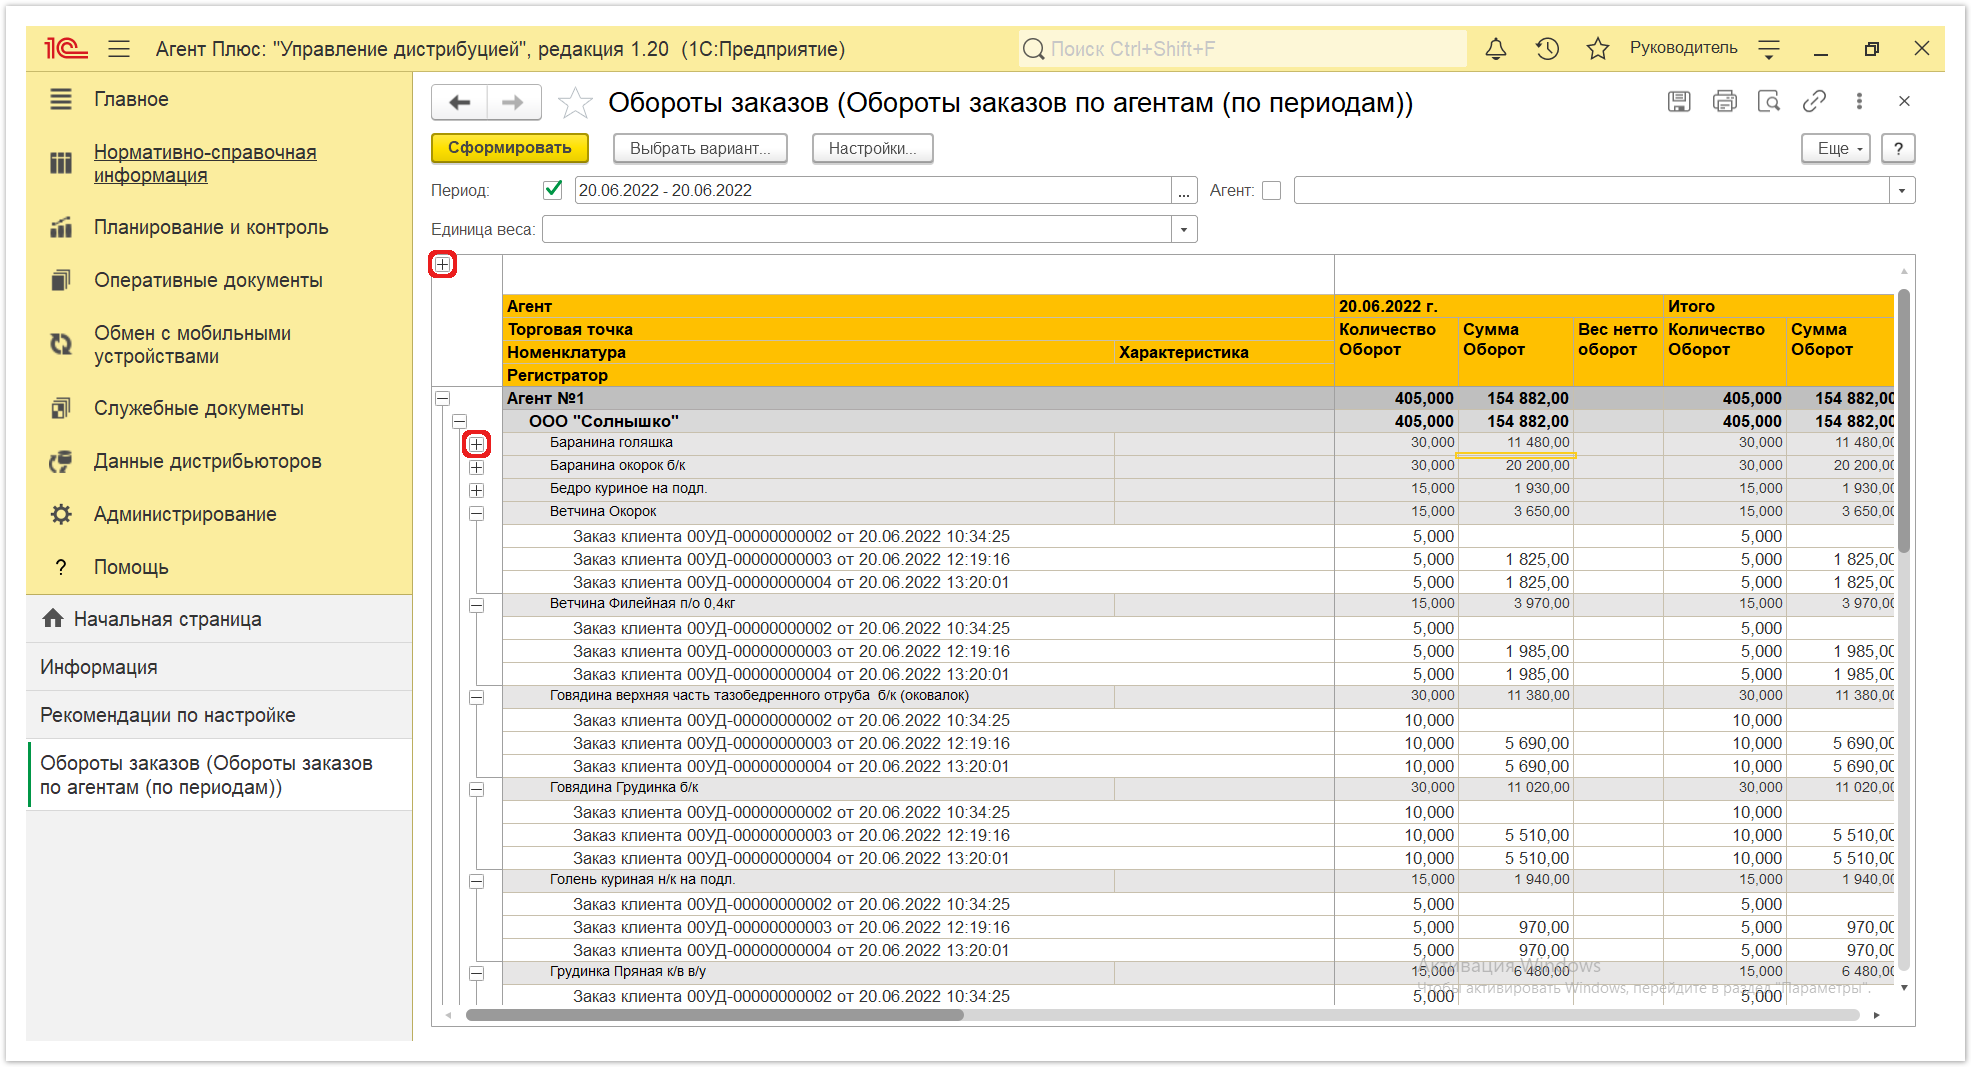The width and height of the screenshot is (1971, 1067).
Task: Open Планирование и контроль section
Action: 211,227
